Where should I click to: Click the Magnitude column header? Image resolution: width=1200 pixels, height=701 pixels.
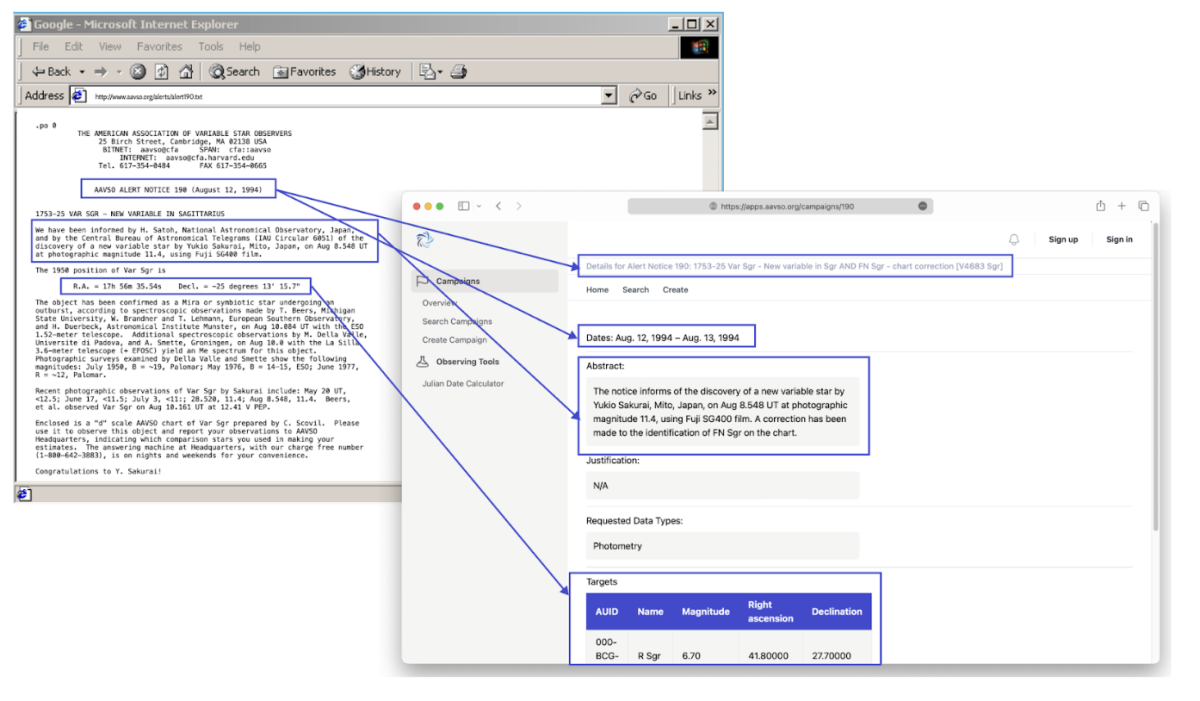pos(706,612)
